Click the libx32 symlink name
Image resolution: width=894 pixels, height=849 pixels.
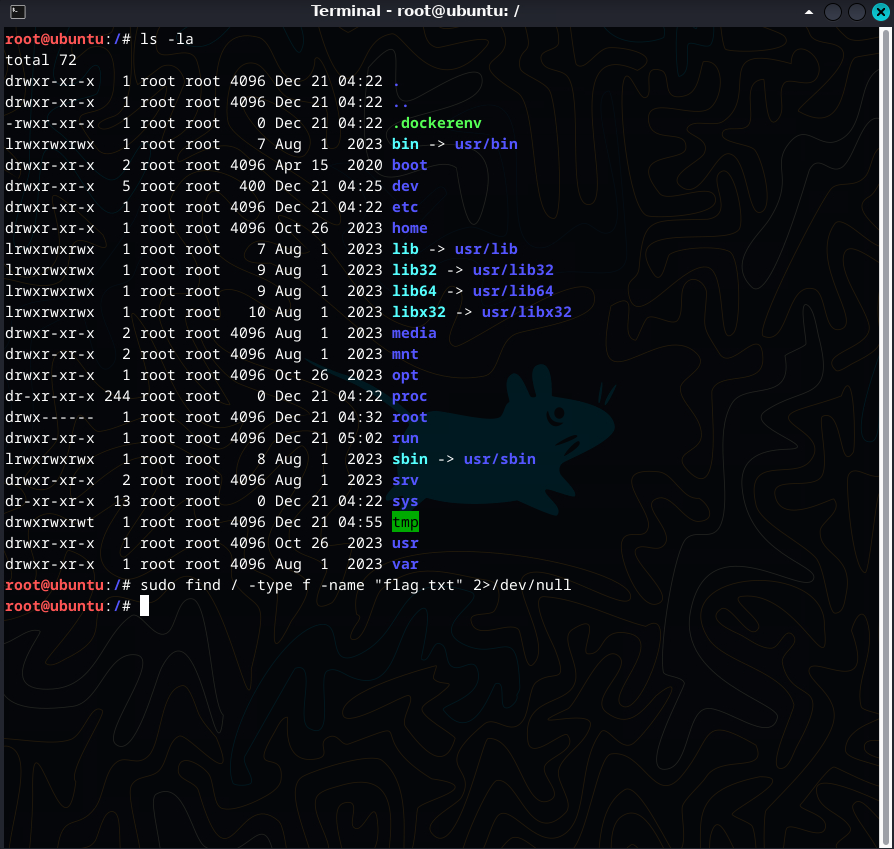click(418, 312)
